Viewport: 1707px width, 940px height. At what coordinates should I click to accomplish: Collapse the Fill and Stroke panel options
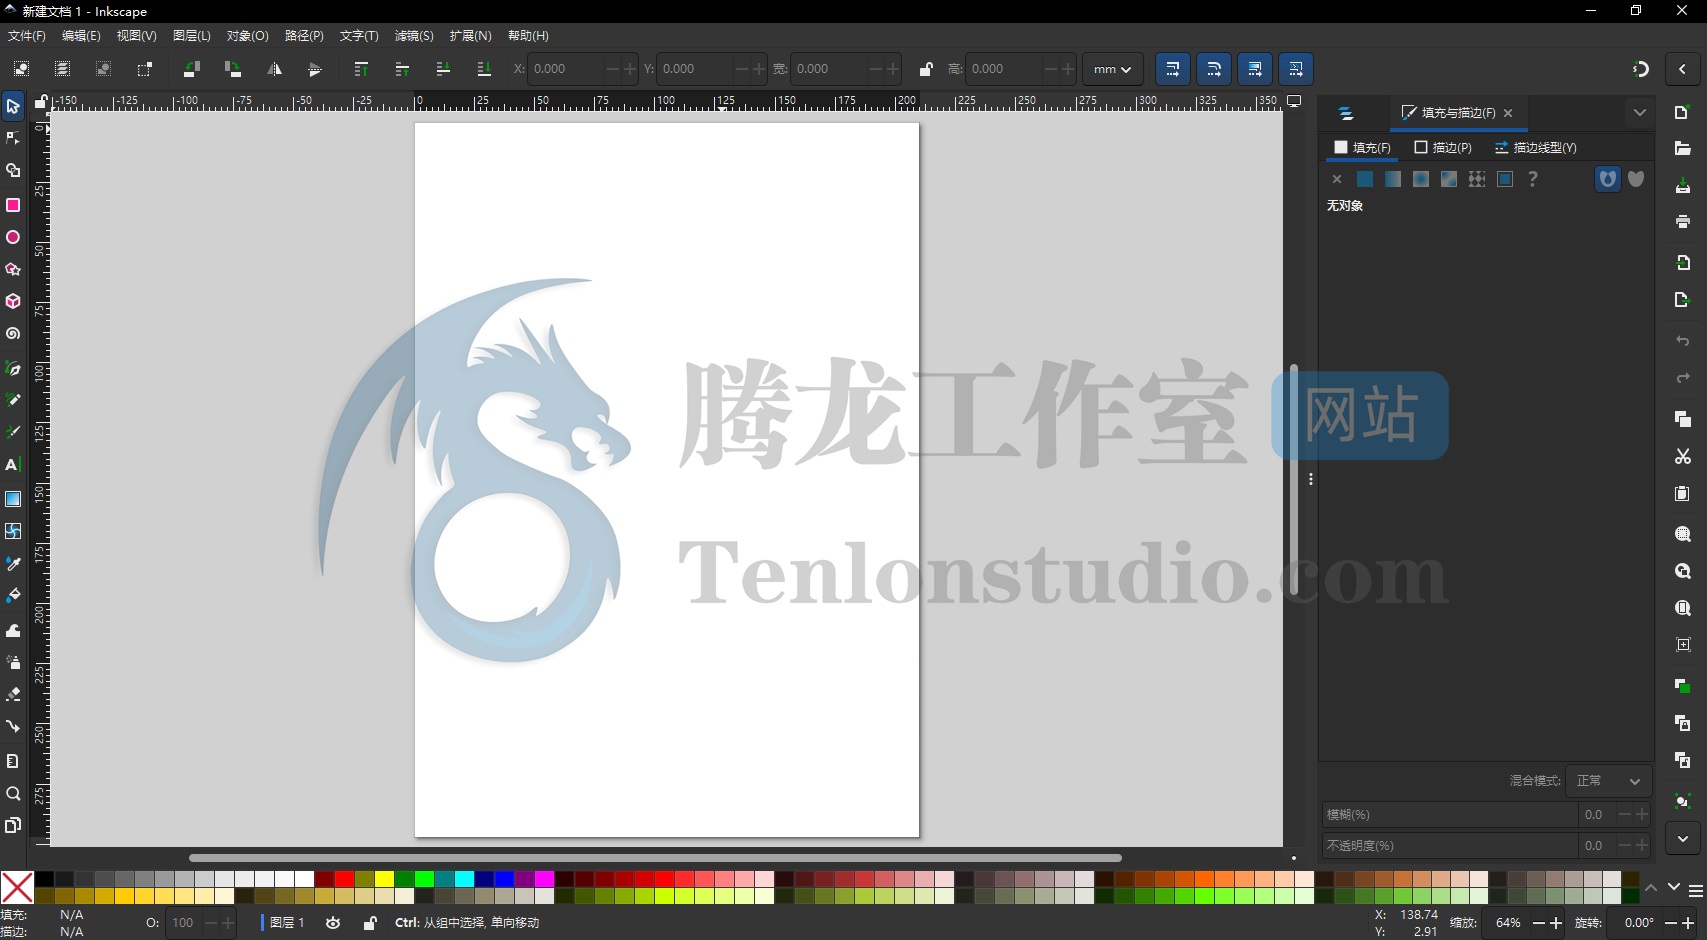point(1639,113)
